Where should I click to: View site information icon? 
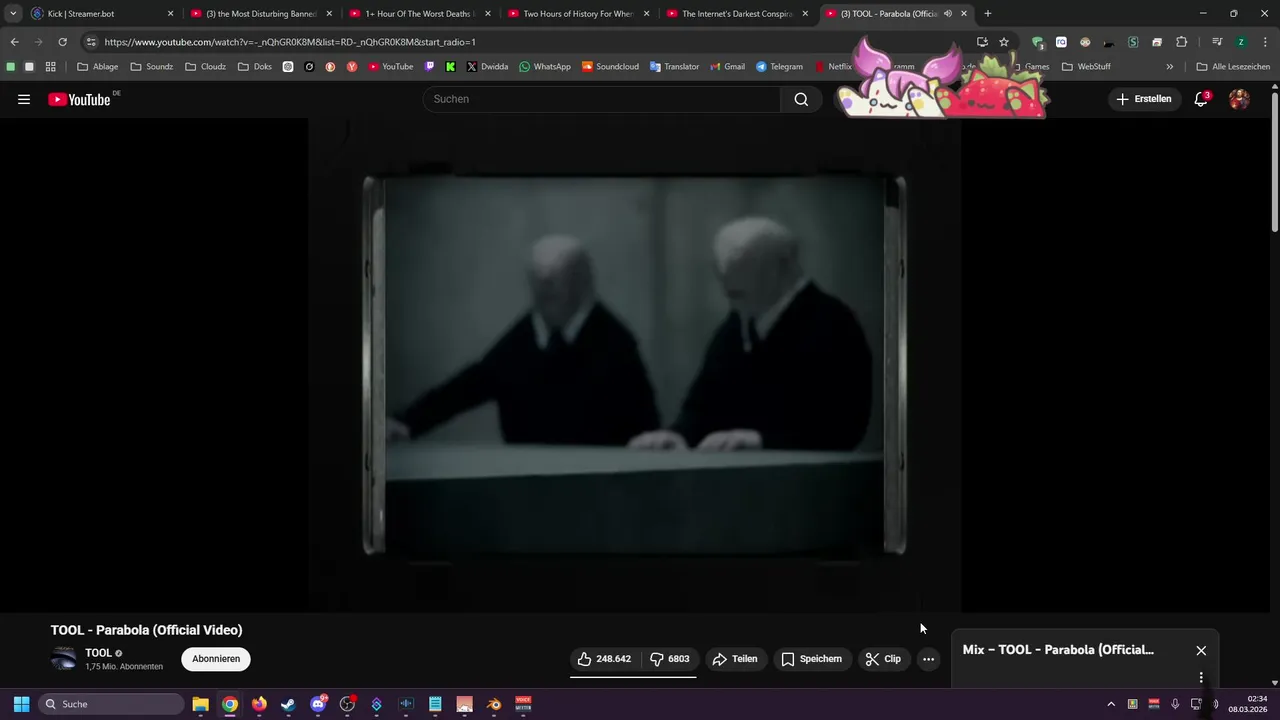coord(91,42)
